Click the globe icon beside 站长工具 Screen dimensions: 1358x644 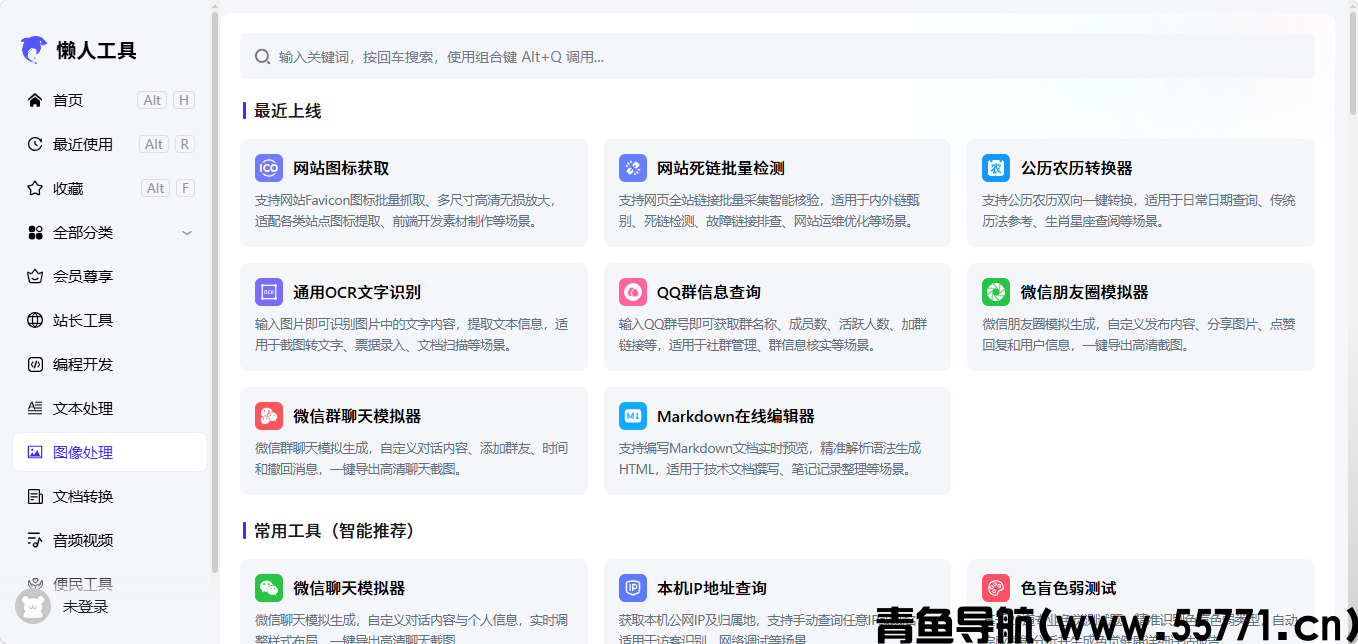[x=35, y=320]
